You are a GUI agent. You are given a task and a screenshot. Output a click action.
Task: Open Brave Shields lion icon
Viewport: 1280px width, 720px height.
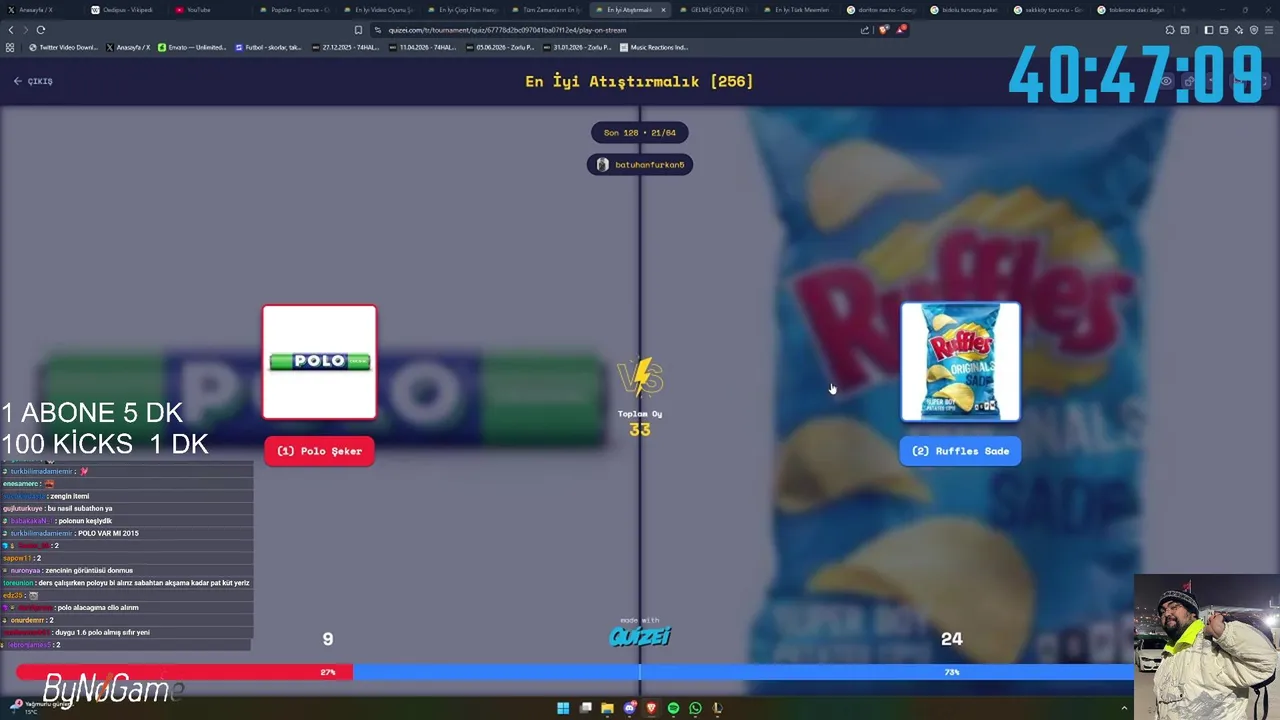883,30
